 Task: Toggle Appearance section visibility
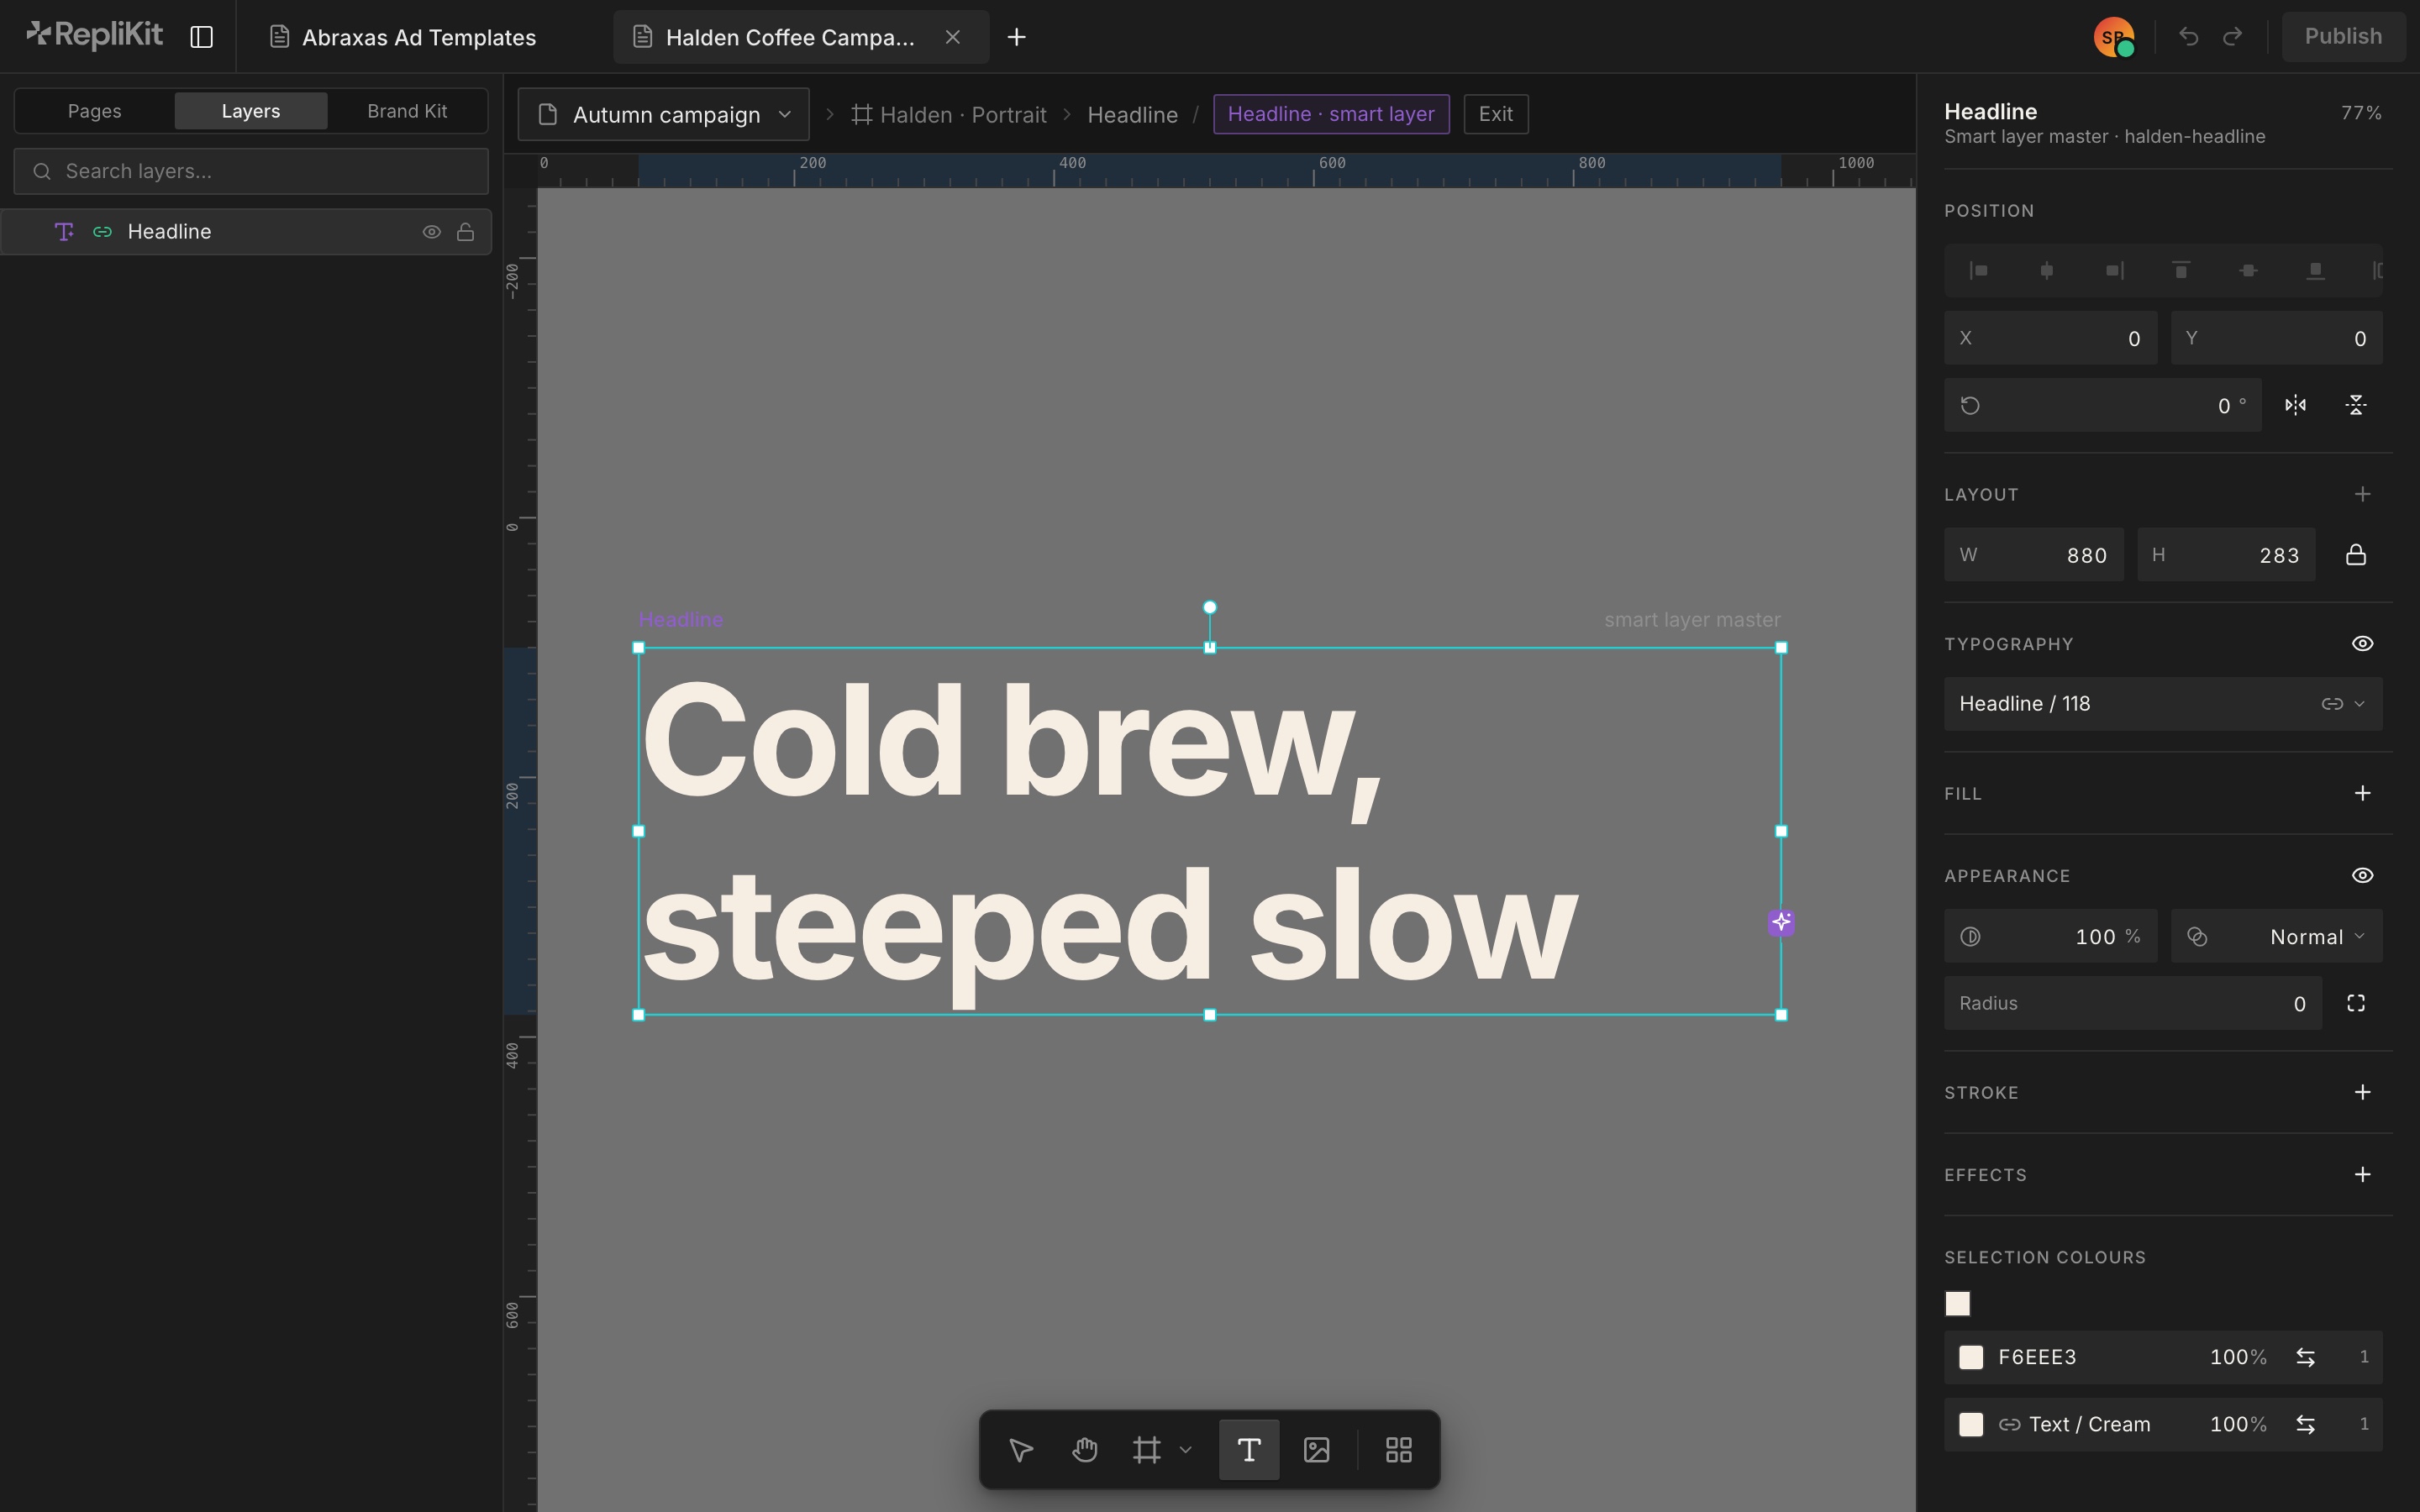[2362, 876]
